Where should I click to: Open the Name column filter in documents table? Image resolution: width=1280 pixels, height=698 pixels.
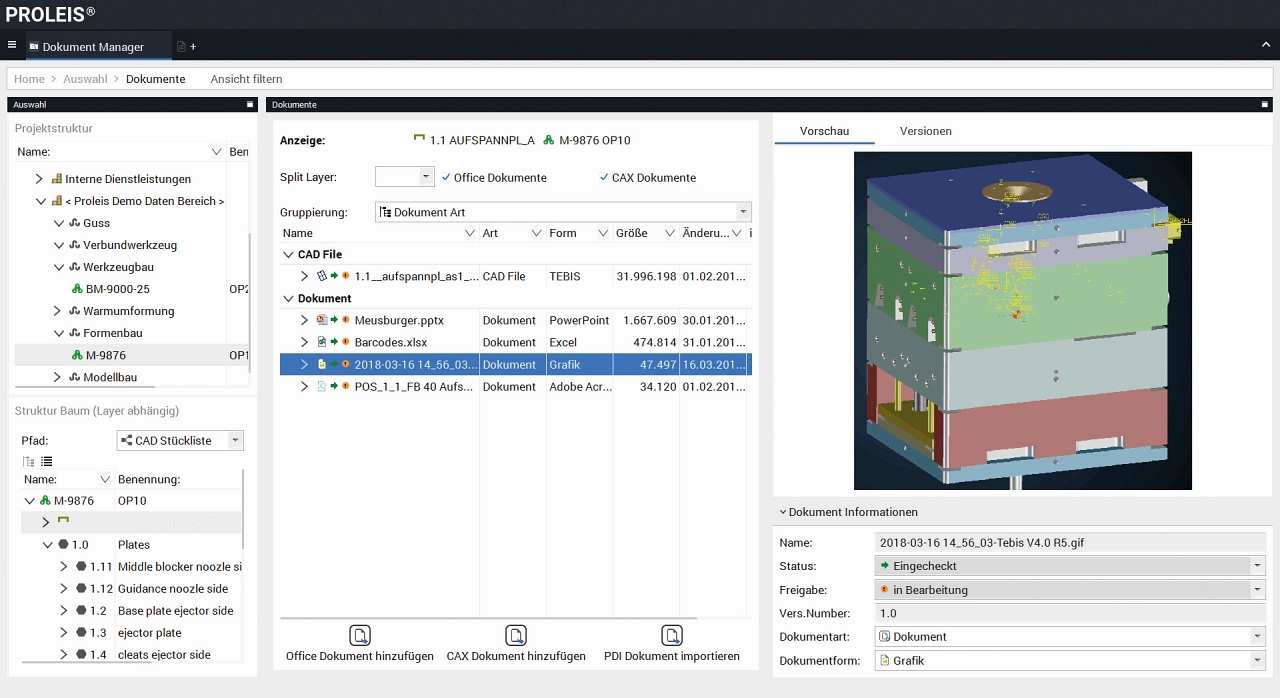coord(470,233)
